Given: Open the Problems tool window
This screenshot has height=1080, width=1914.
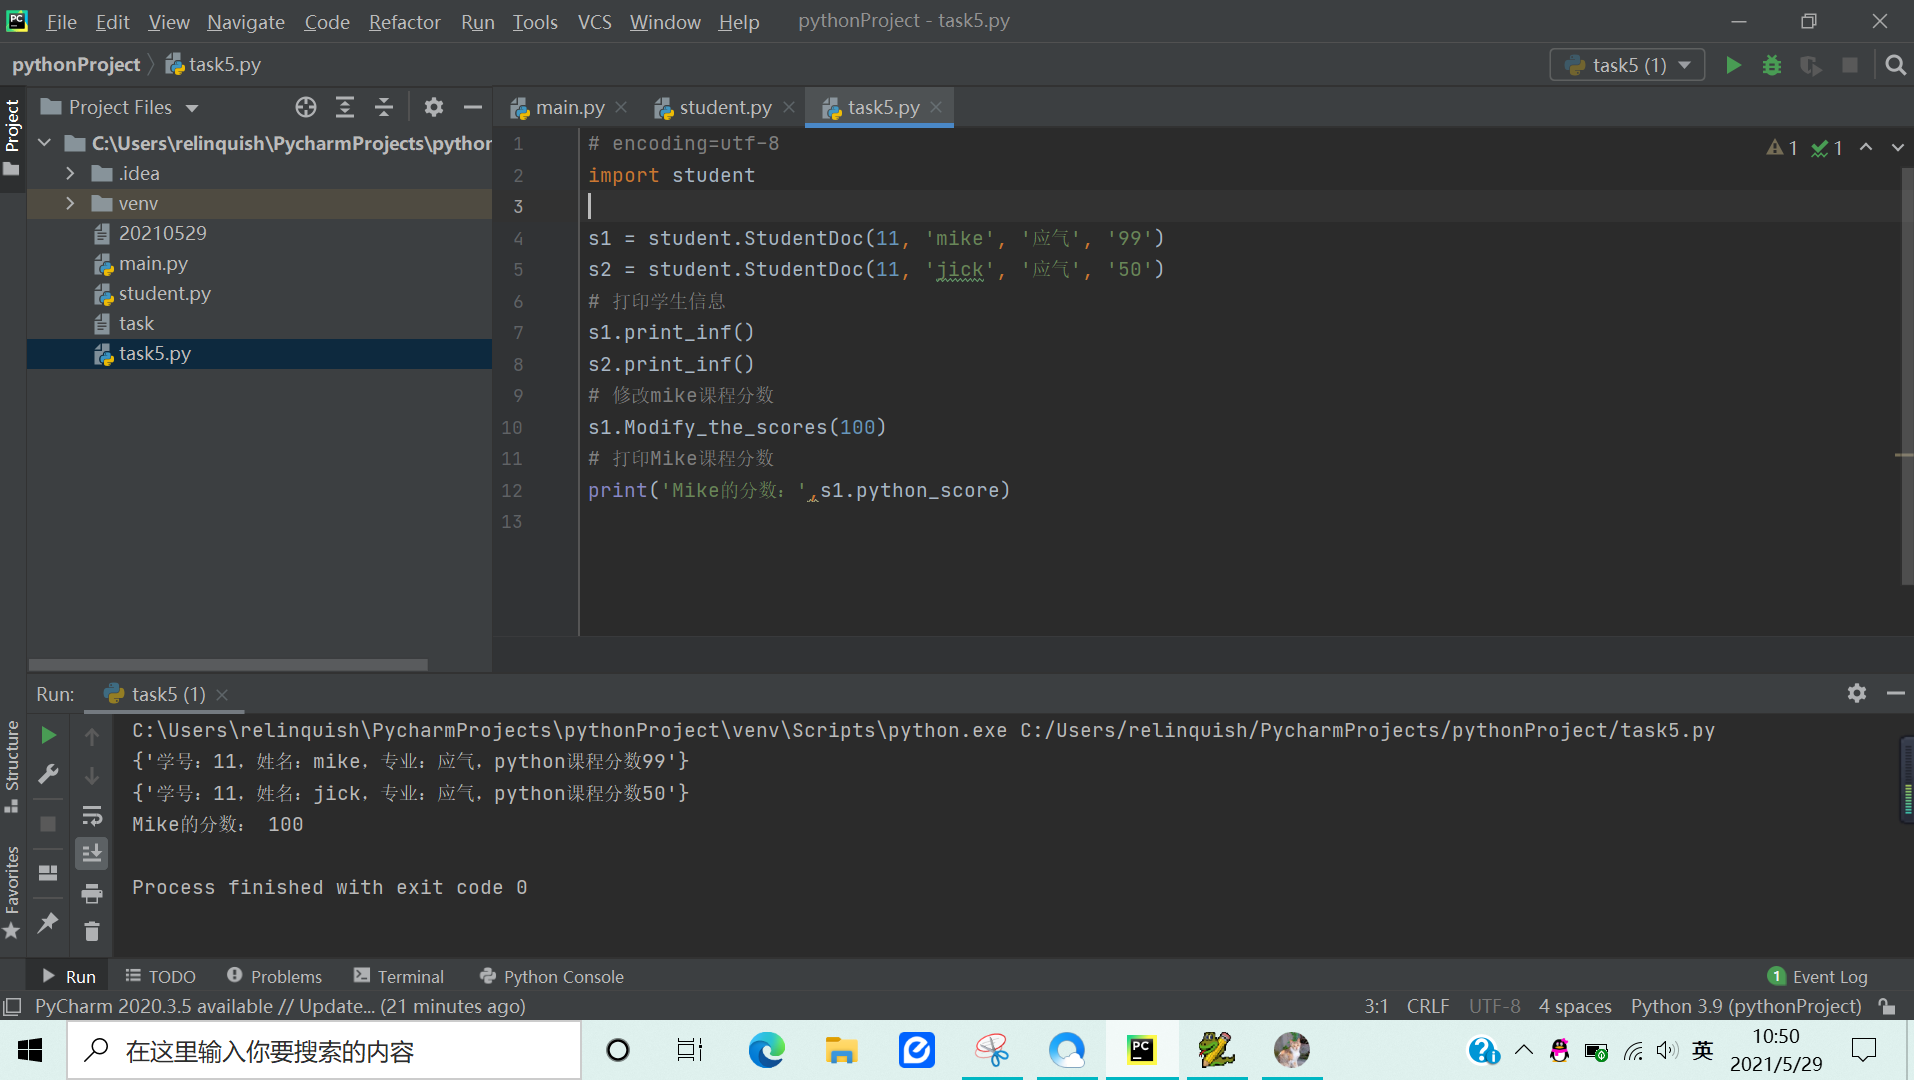Looking at the screenshot, I should point(275,976).
